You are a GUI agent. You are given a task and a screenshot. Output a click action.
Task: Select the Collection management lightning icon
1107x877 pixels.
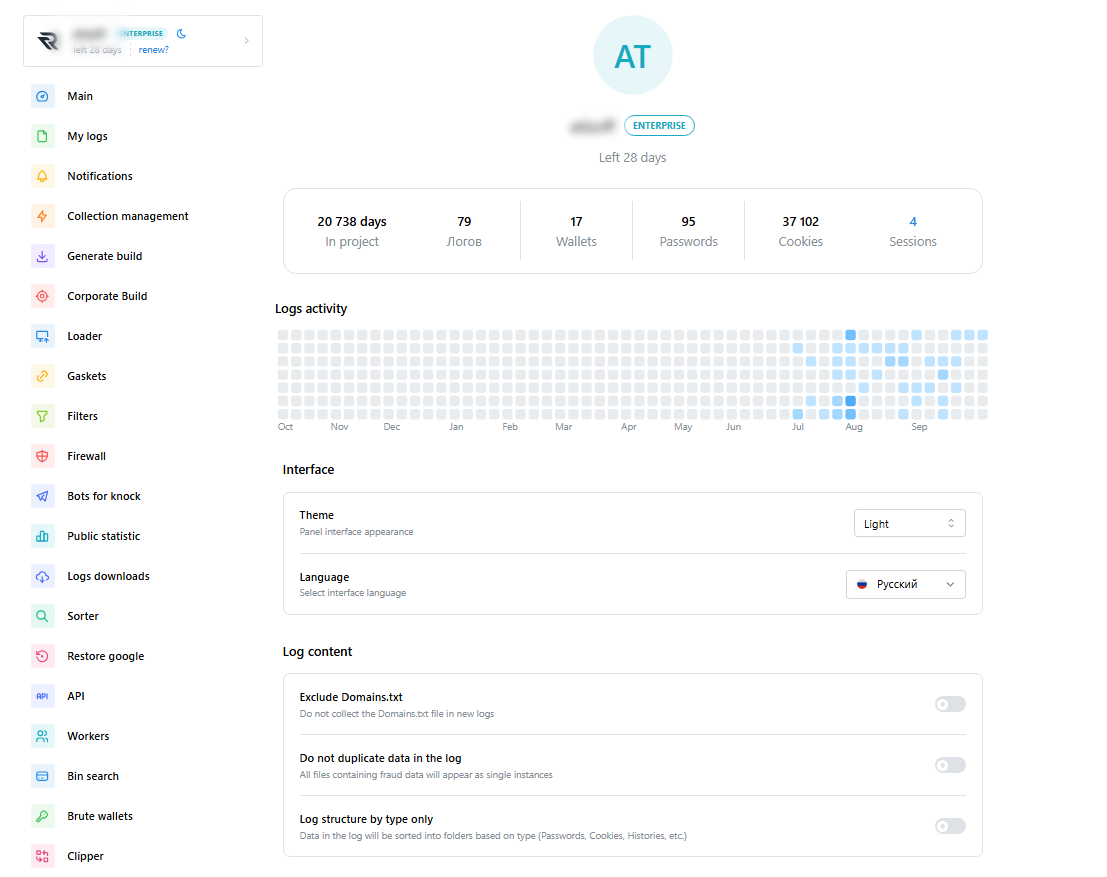(42, 216)
